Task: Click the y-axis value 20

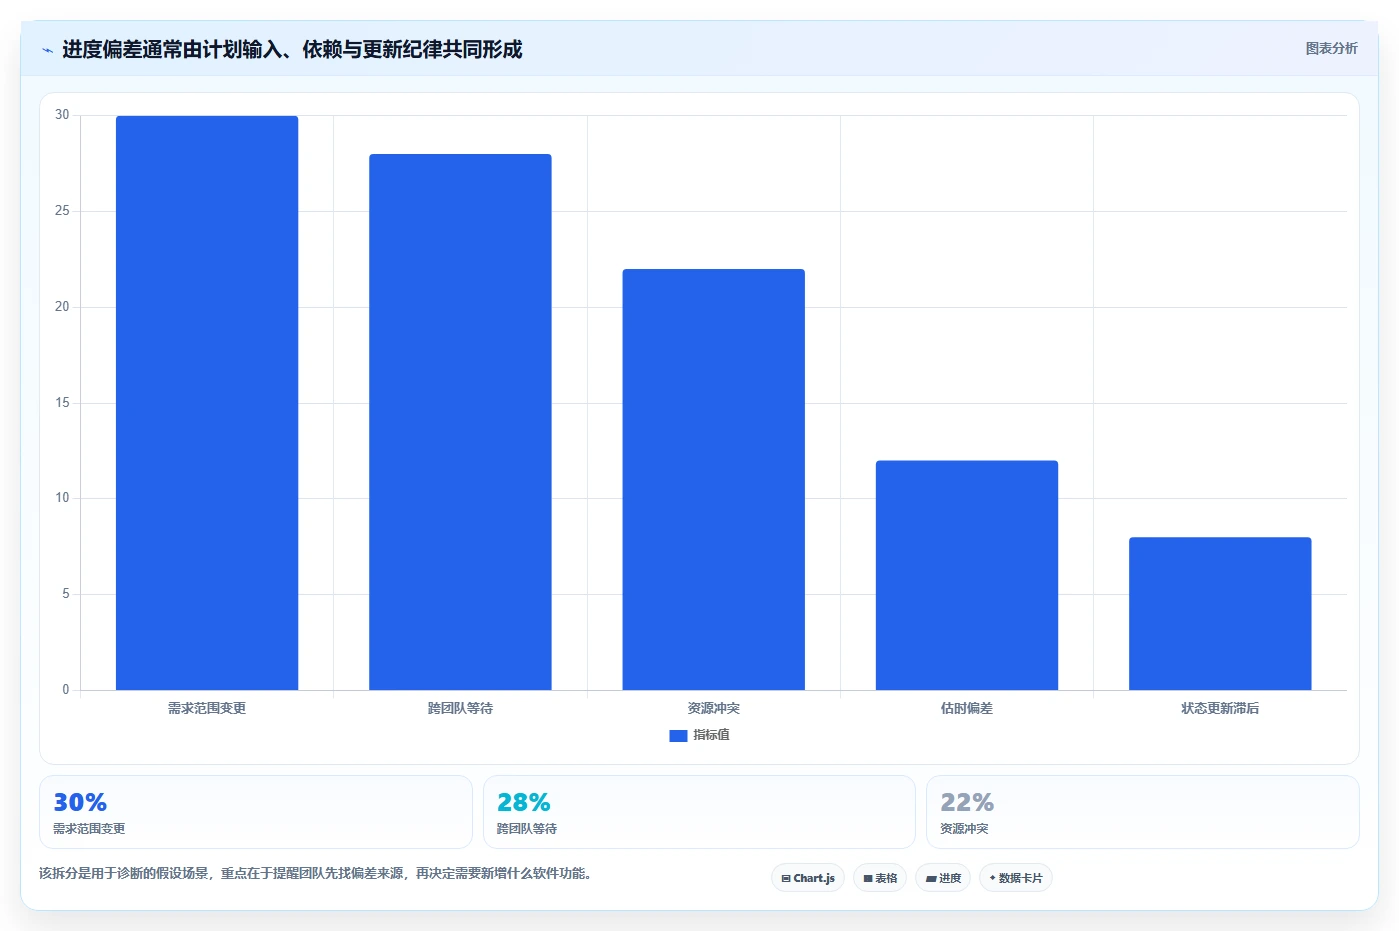Action: (62, 307)
